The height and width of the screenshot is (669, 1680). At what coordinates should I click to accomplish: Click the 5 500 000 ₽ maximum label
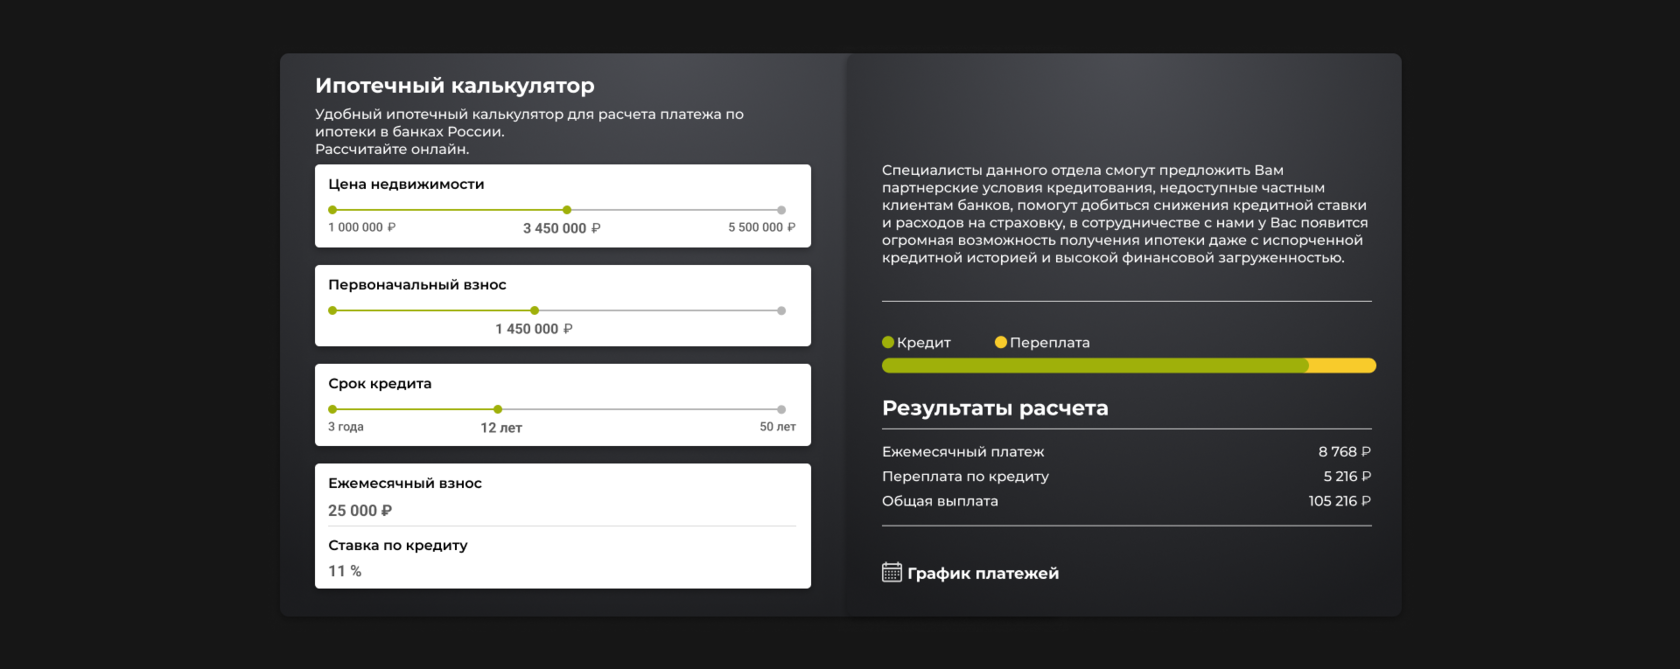click(x=762, y=227)
